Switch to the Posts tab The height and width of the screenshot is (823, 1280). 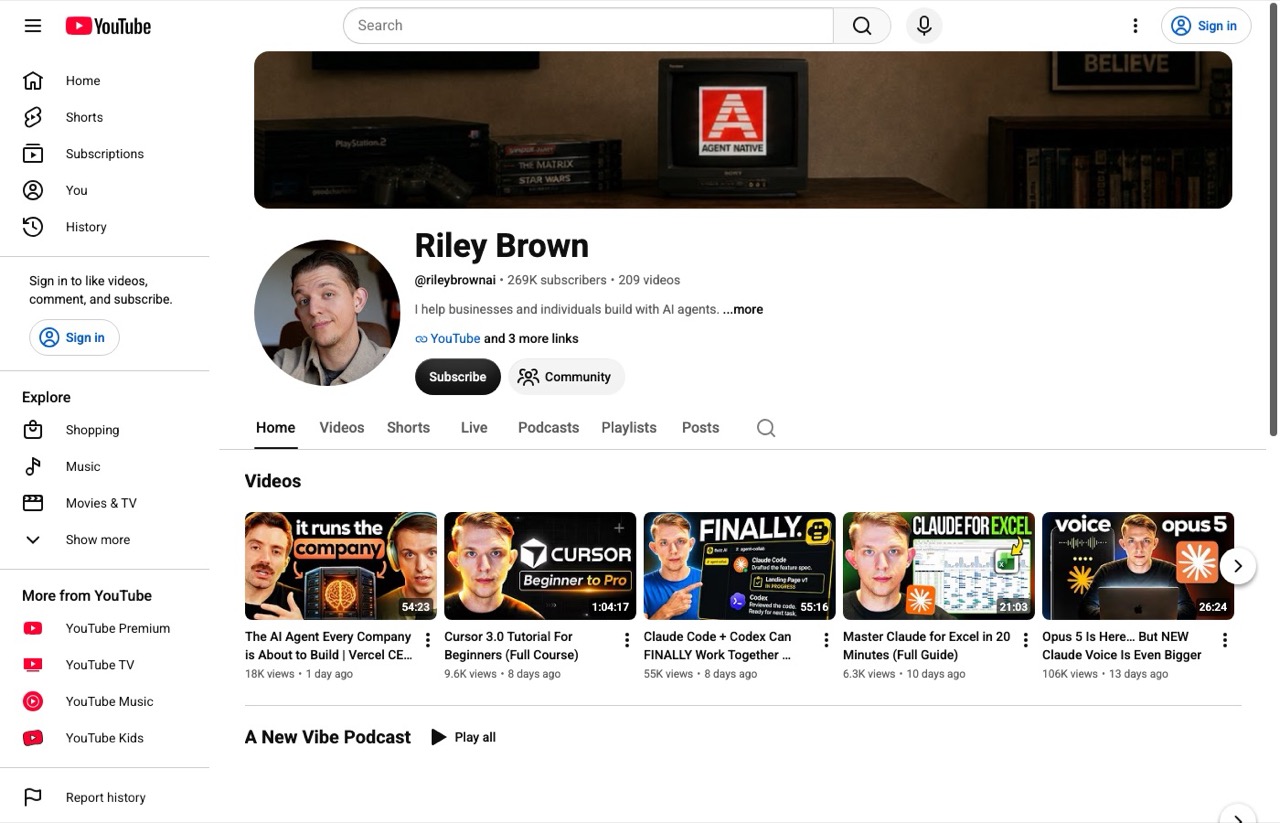coord(700,428)
